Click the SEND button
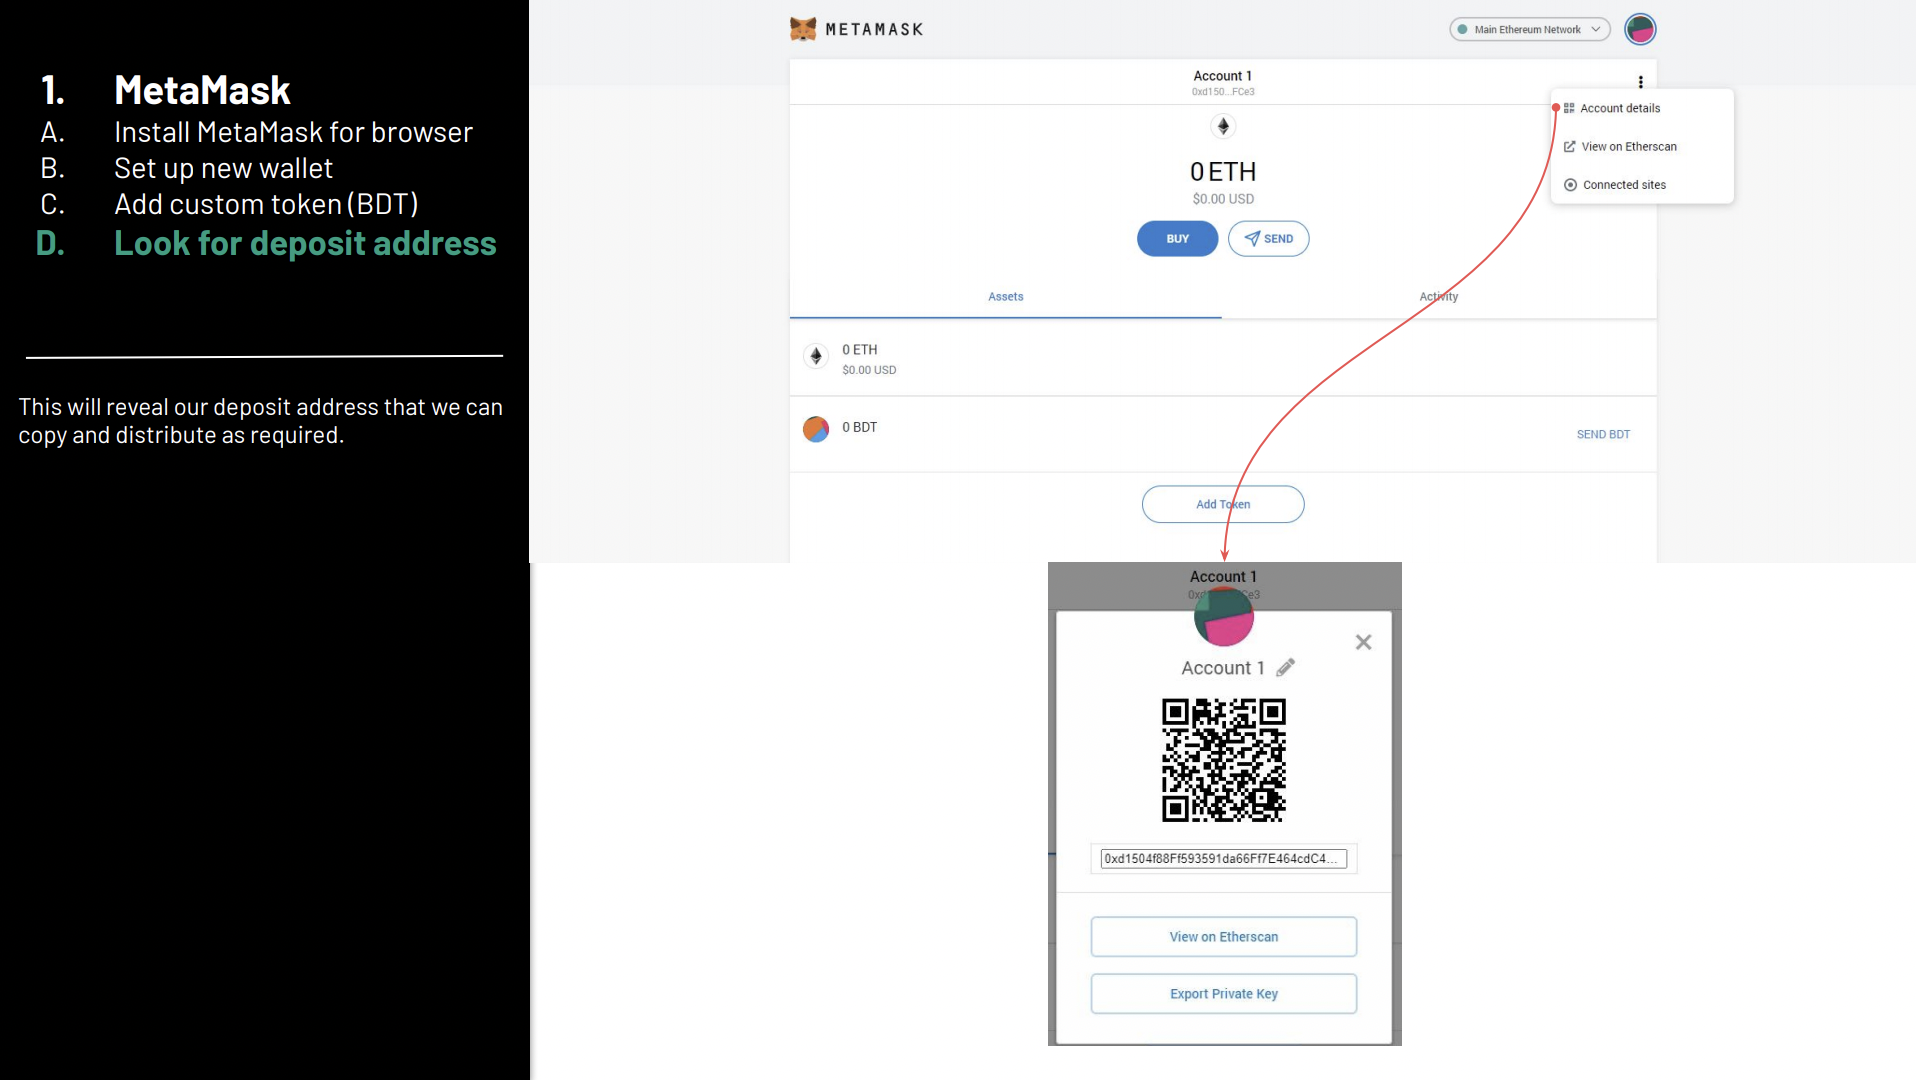The image size is (1916, 1080). tap(1268, 239)
